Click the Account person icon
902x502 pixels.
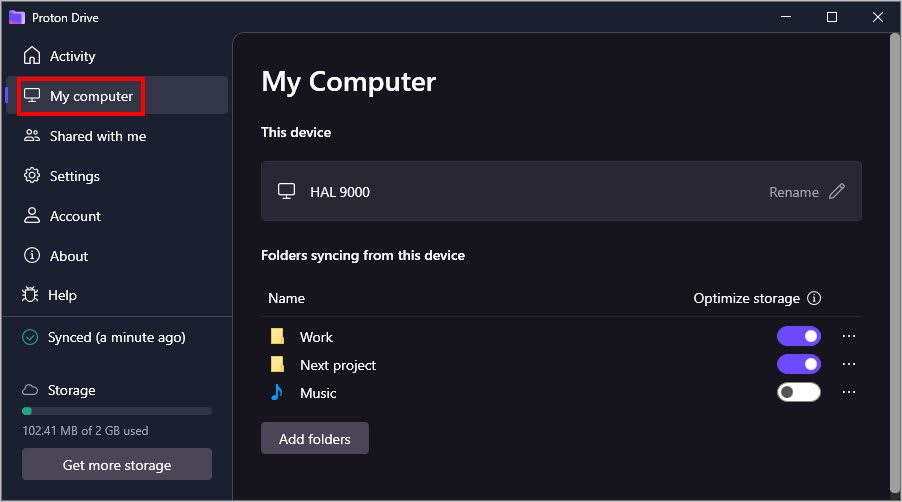pos(32,215)
